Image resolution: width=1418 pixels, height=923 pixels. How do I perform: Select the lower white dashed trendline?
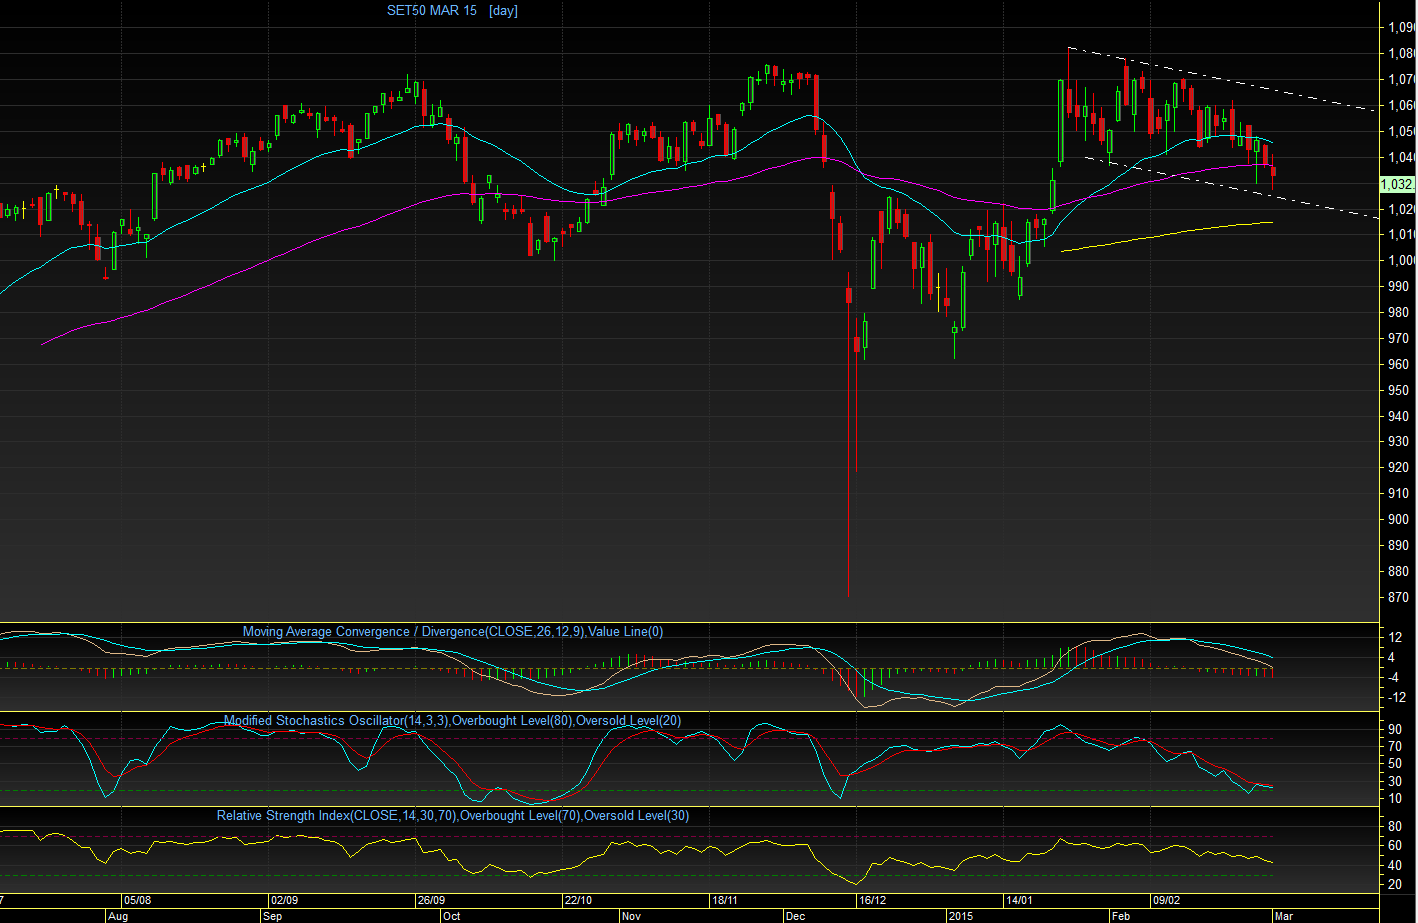(1230, 185)
